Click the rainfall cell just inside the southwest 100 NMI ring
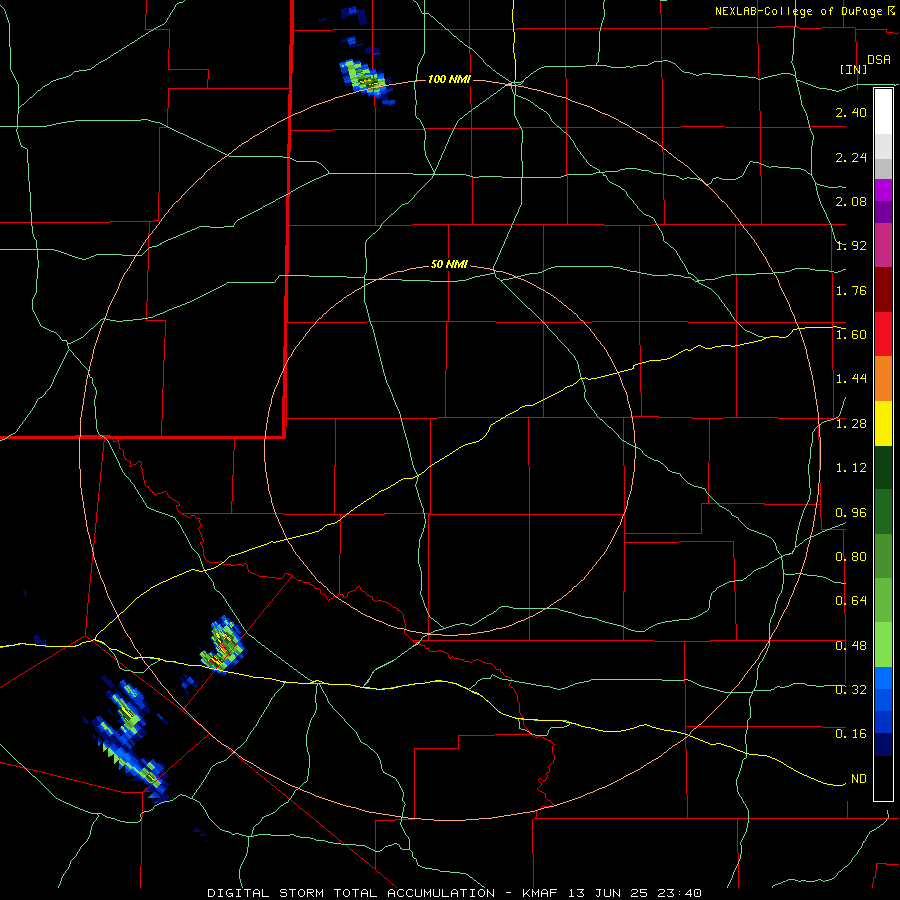Viewport: 900px width, 900px height. [223, 646]
